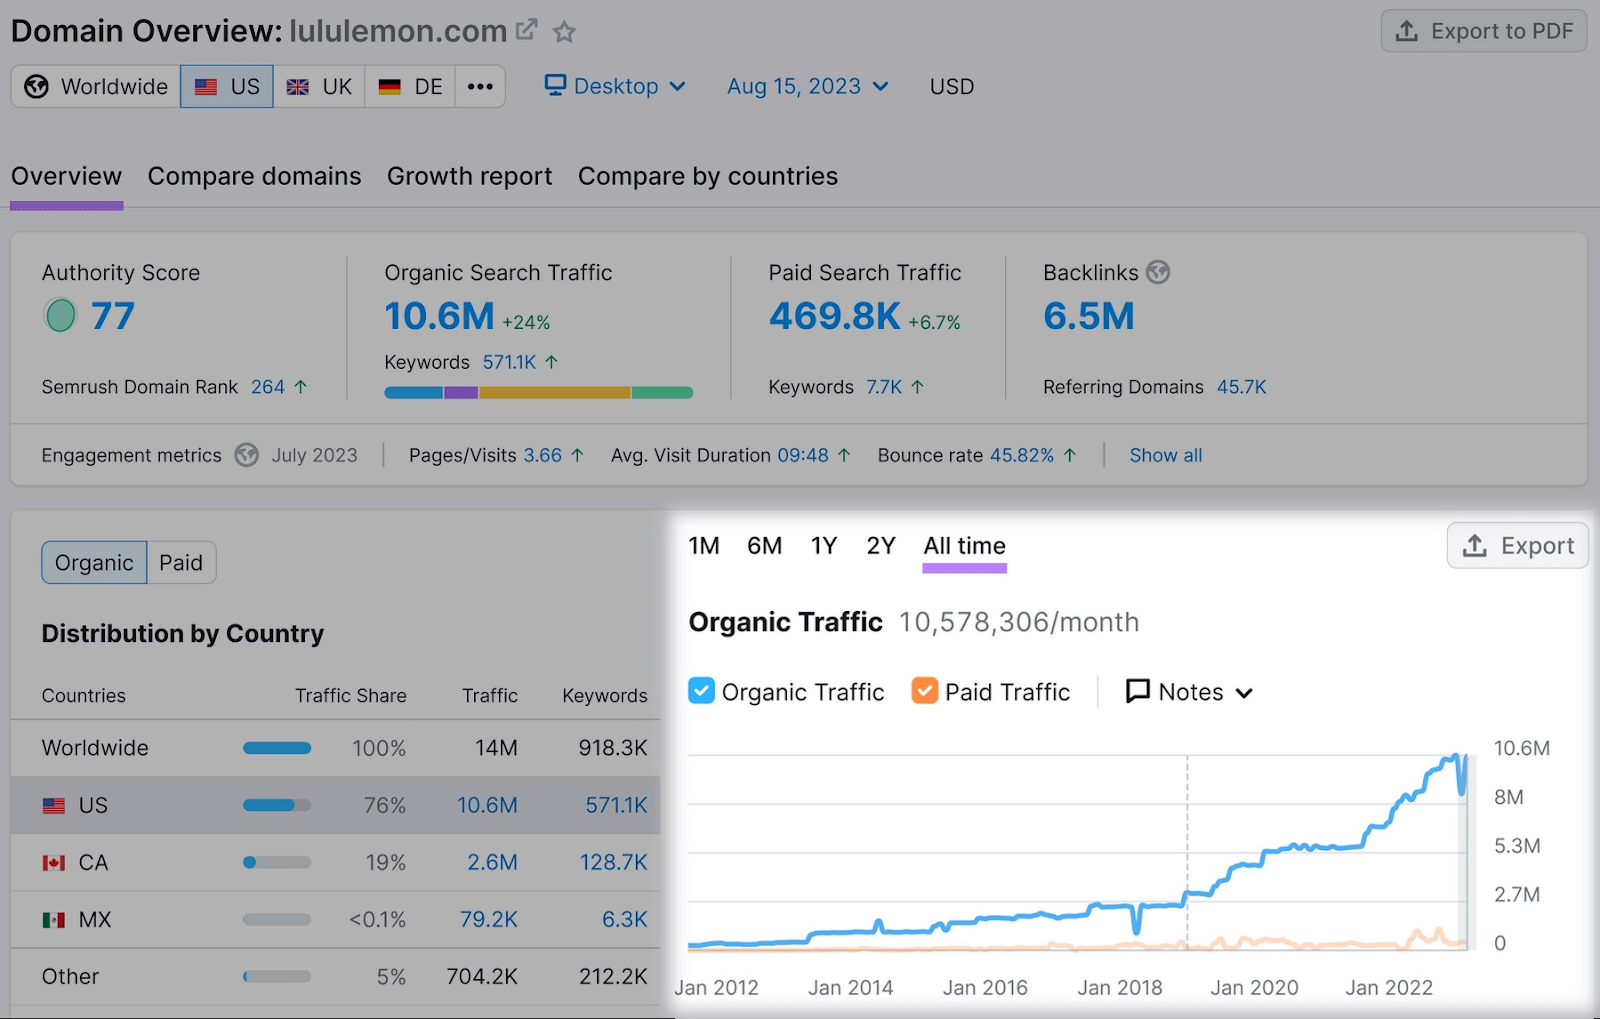
Task: Click the green segment of keyword bar
Action: (x=662, y=393)
